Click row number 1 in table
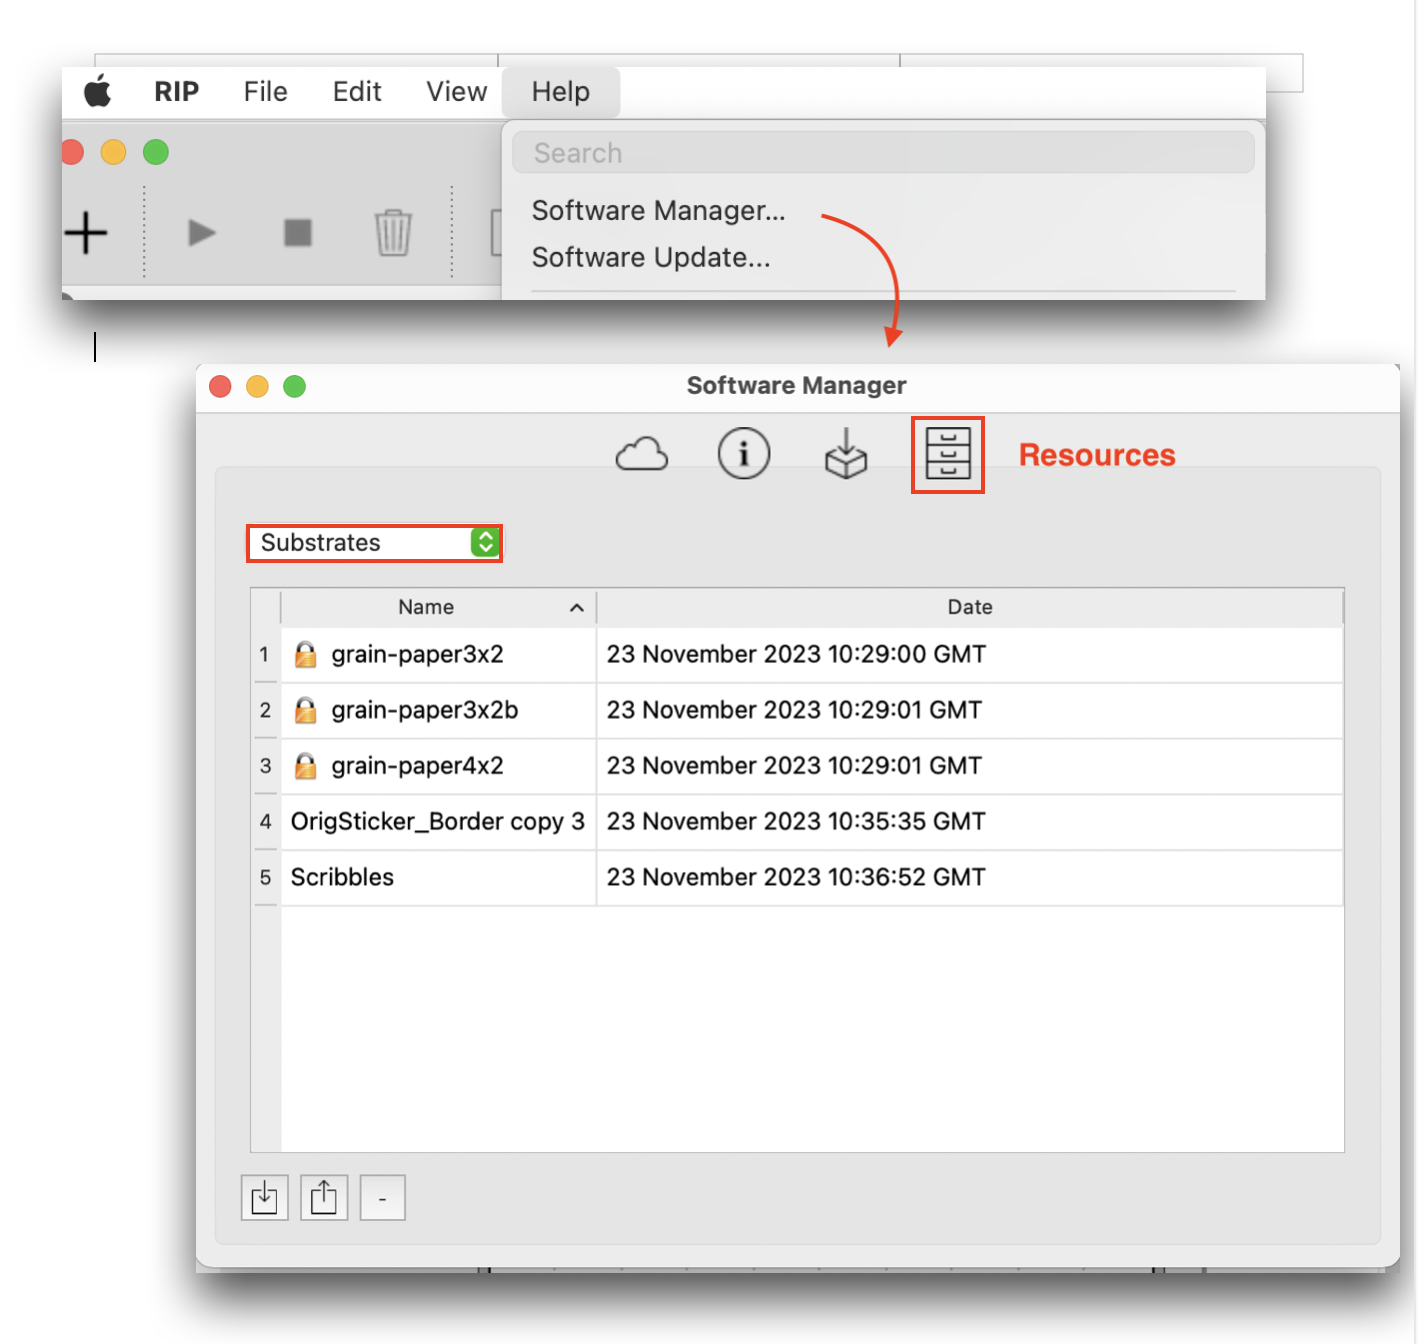This screenshot has height=1344, width=1418. [x=265, y=655]
